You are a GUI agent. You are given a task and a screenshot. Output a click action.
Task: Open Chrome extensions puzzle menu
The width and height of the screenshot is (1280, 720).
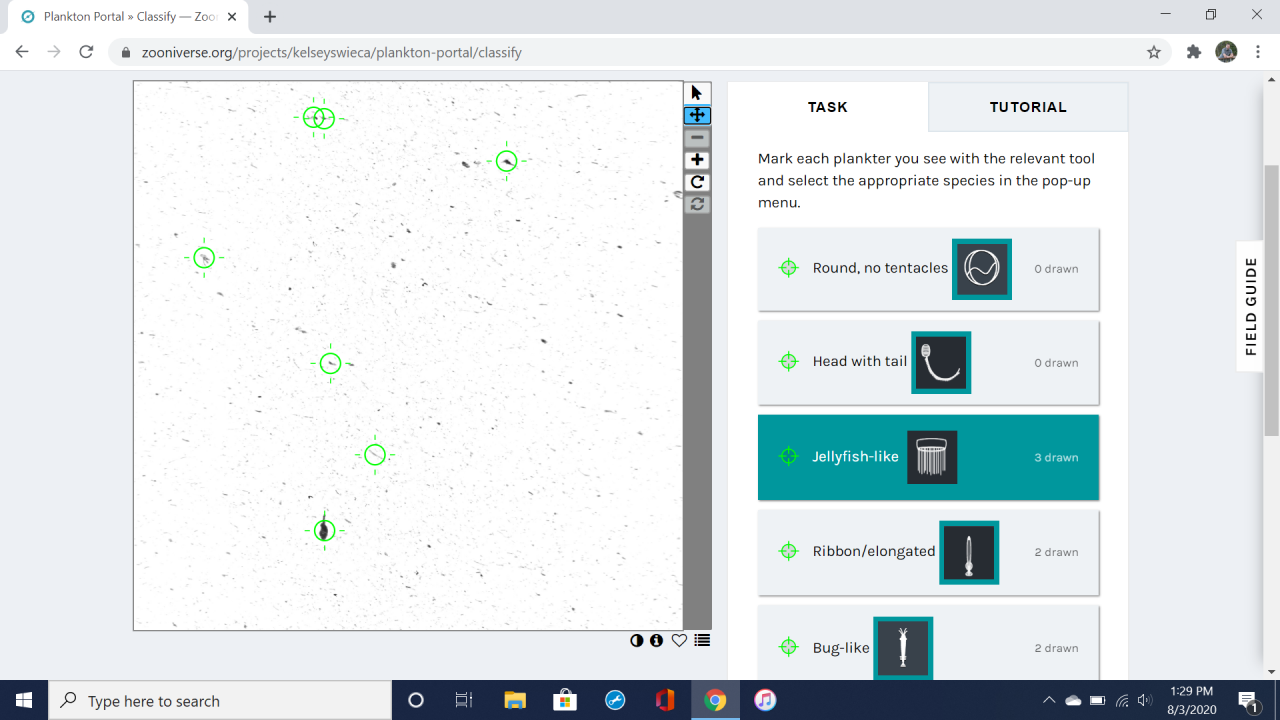tap(1193, 52)
